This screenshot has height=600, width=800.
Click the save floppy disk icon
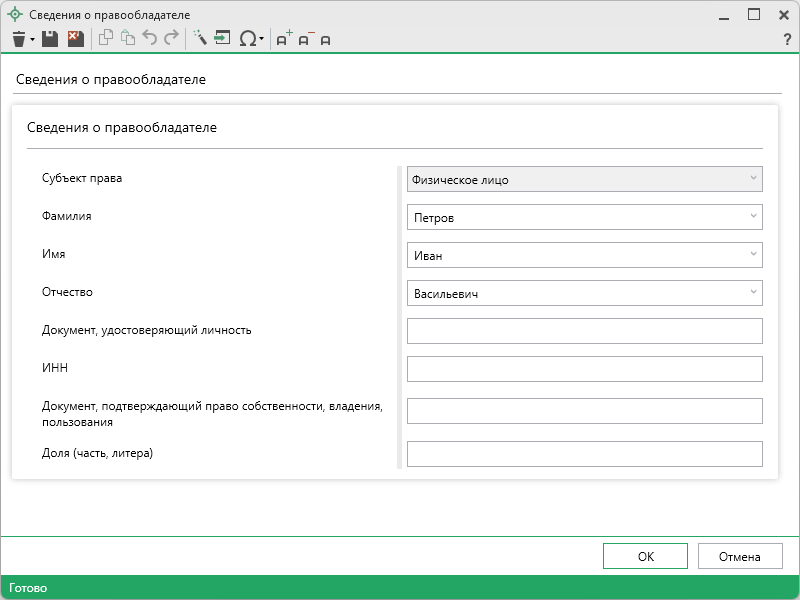[x=49, y=39]
